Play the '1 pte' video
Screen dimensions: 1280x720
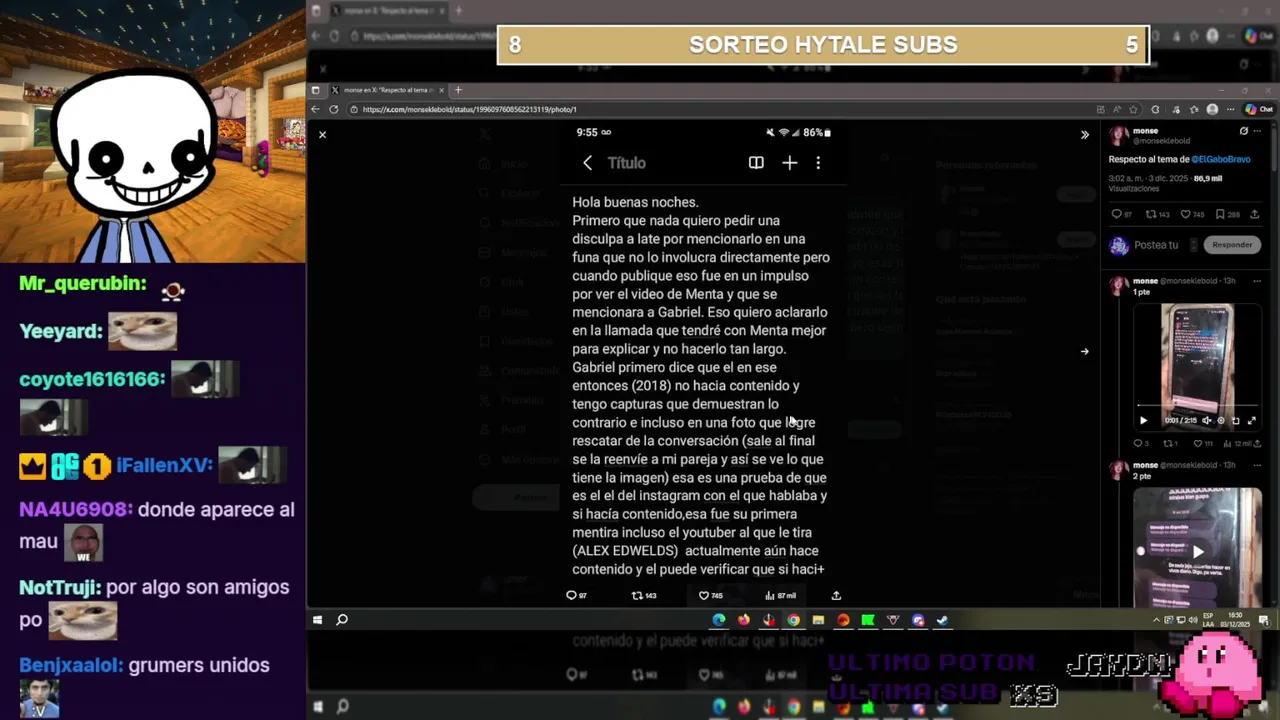(x=1143, y=420)
